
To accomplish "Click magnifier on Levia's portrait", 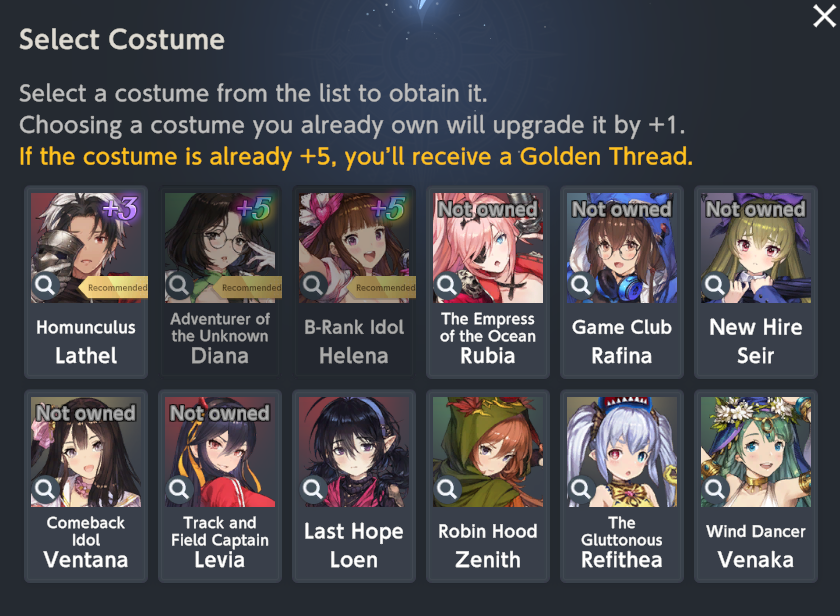I will (179, 489).
